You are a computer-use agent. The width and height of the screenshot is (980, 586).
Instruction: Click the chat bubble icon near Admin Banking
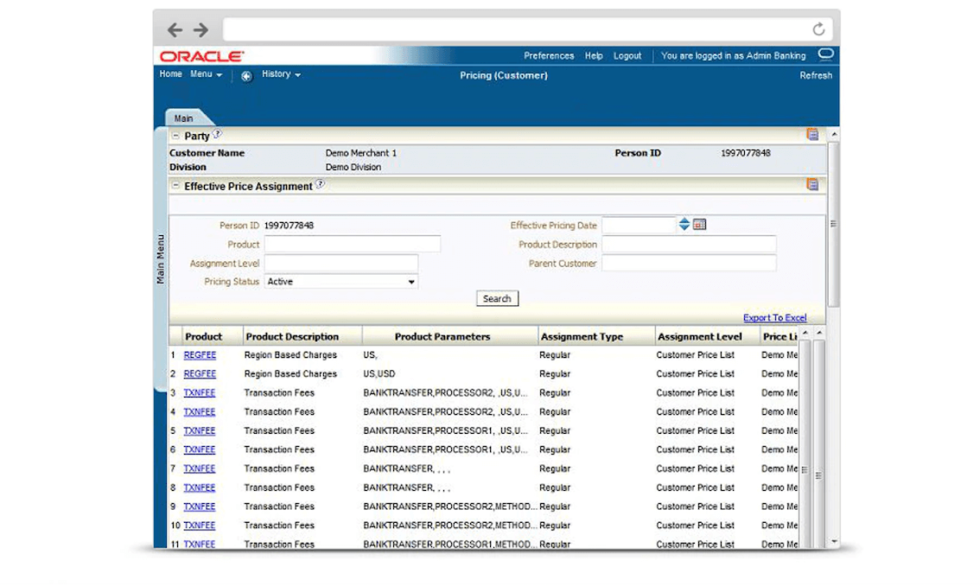point(823,55)
